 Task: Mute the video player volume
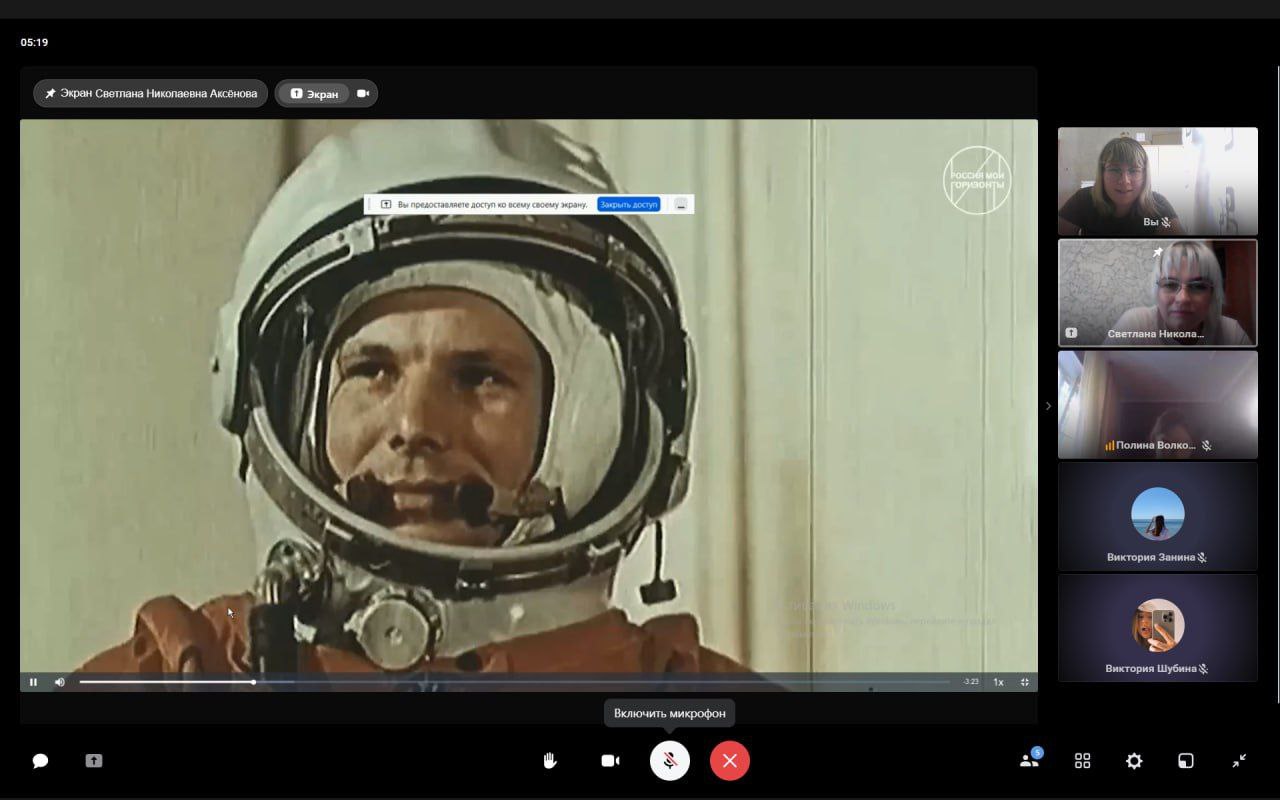59,682
